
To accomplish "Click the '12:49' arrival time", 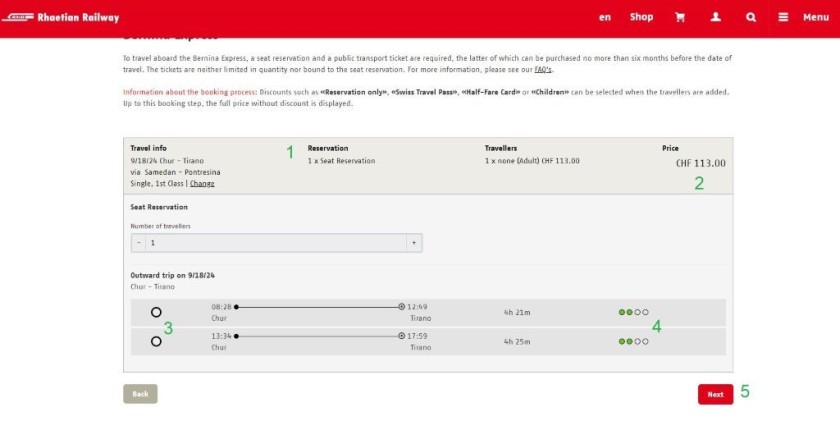I will click(417, 307).
